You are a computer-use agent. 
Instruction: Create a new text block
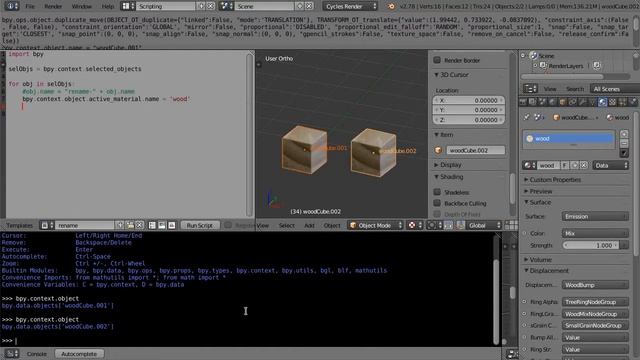coord(120,225)
